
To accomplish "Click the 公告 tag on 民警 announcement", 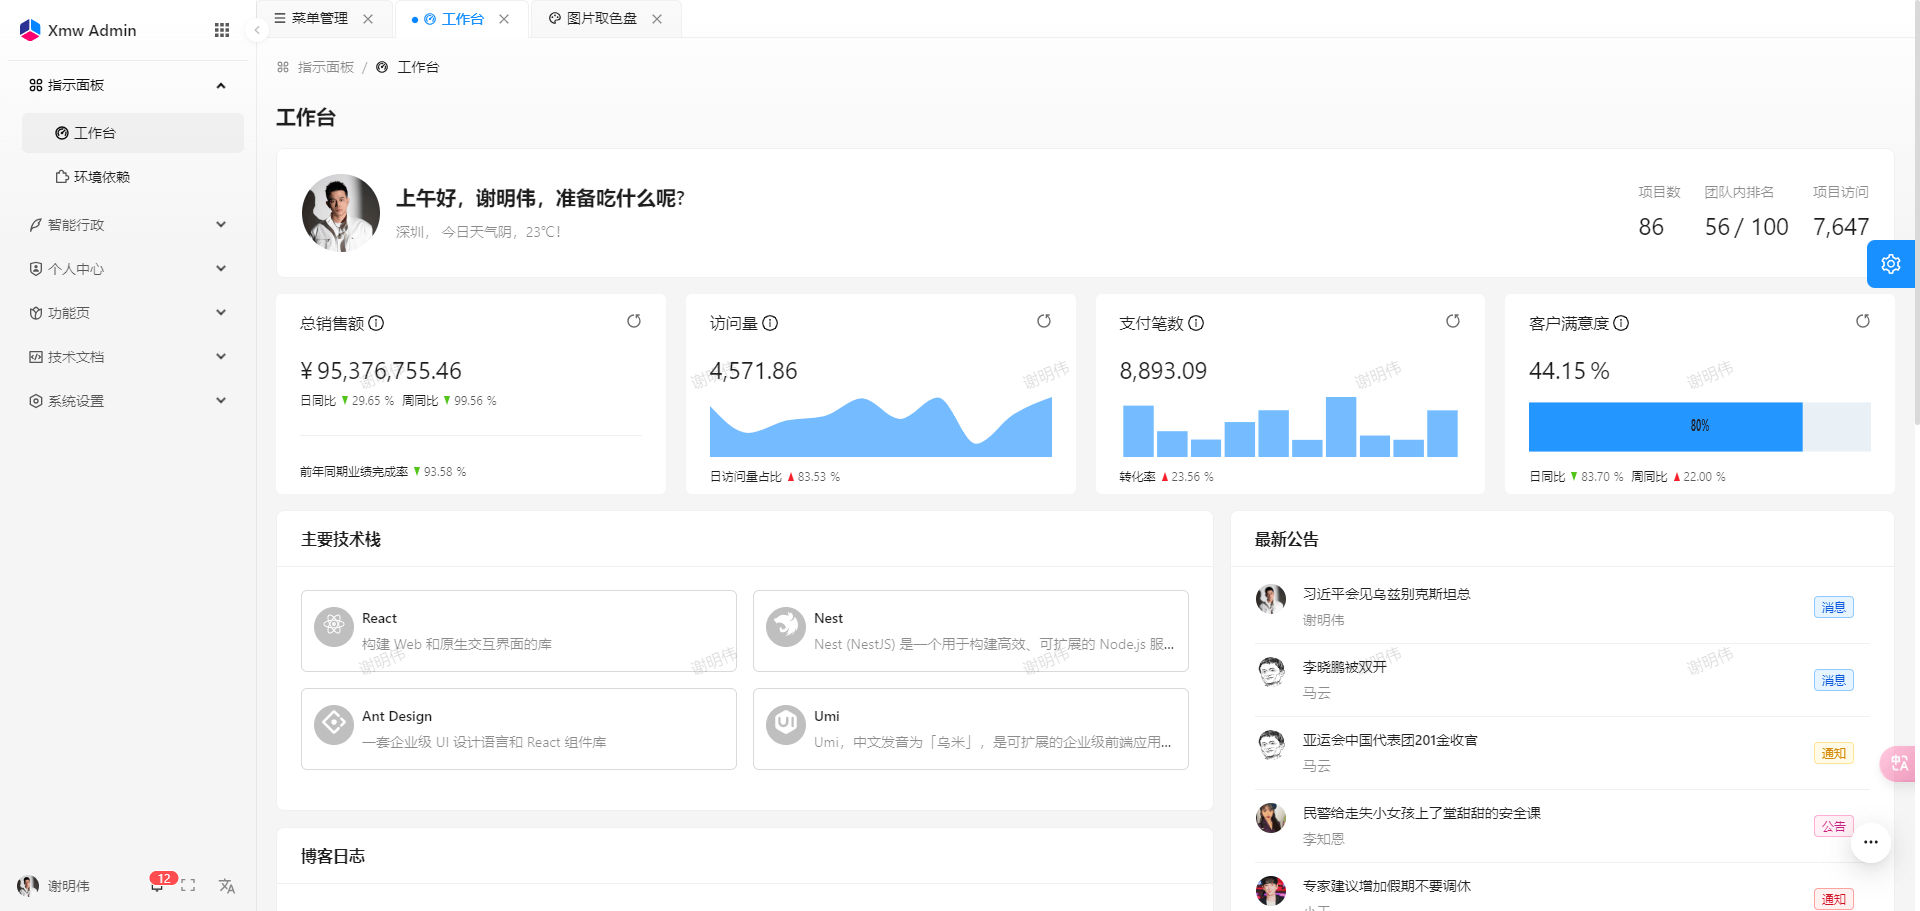I will tap(1834, 826).
